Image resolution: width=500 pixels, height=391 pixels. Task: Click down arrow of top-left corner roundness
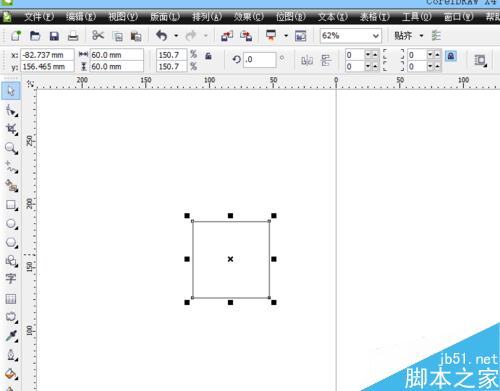[x=368, y=54]
